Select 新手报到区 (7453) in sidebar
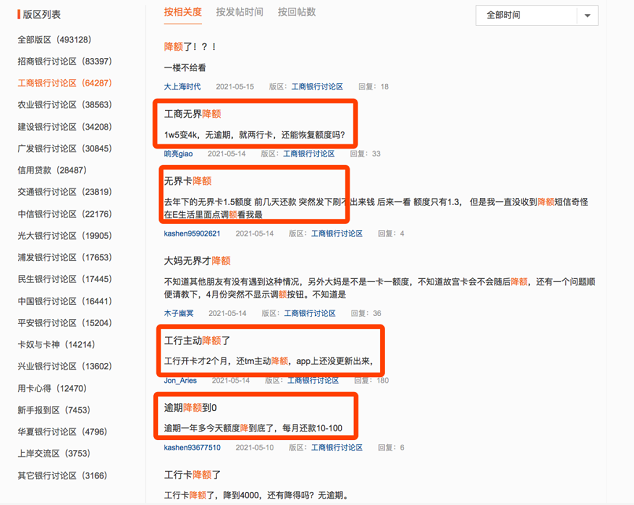Viewport: 634px width, 505px height. point(54,410)
